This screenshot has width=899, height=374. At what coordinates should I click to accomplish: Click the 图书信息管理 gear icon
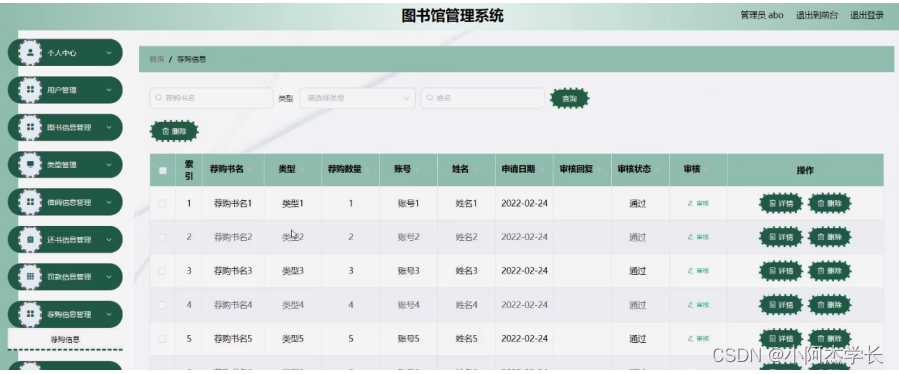pyautogui.click(x=30, y=127)
